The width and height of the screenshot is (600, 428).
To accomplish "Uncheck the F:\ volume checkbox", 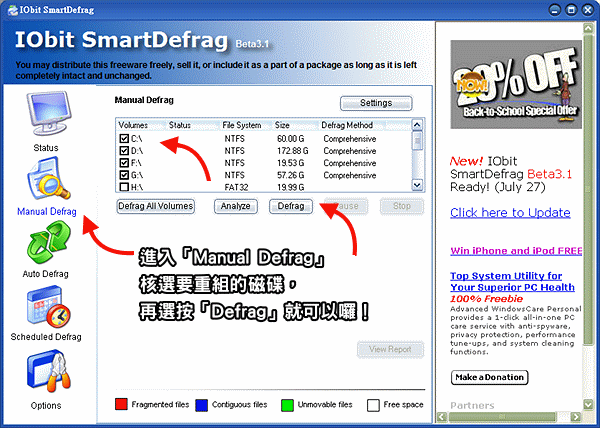I will (124, 163).
